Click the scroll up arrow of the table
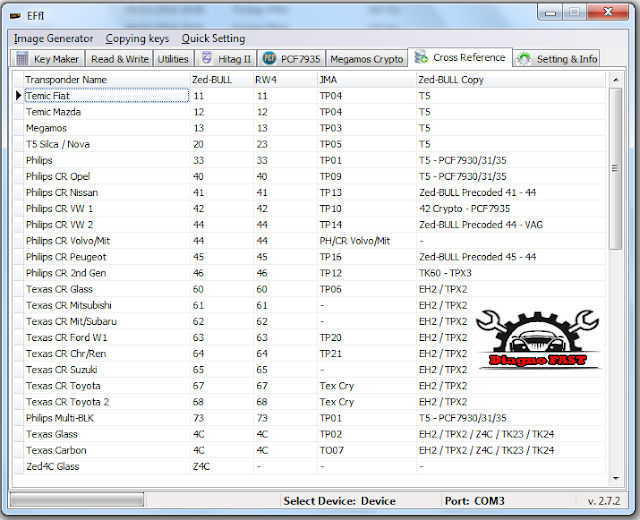The width and height of the screenshot is (640, 520). [616, 80]
